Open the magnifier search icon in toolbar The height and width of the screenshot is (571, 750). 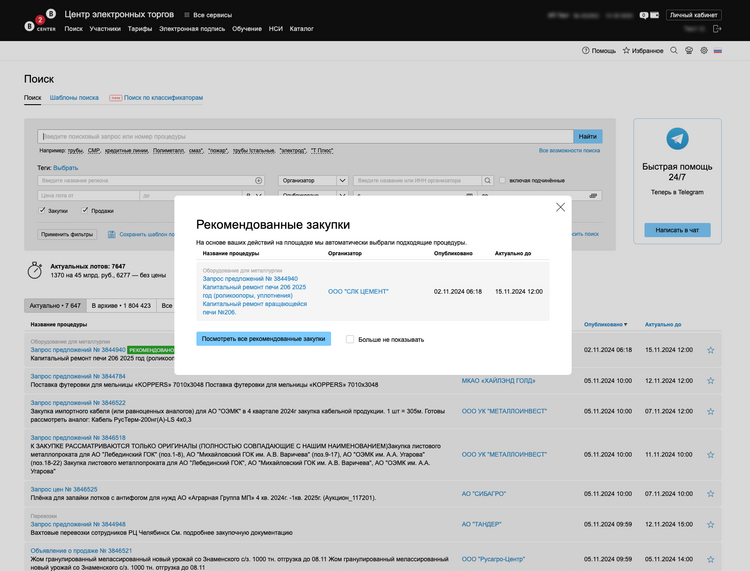pyautogui.click(x=674, y=51)
